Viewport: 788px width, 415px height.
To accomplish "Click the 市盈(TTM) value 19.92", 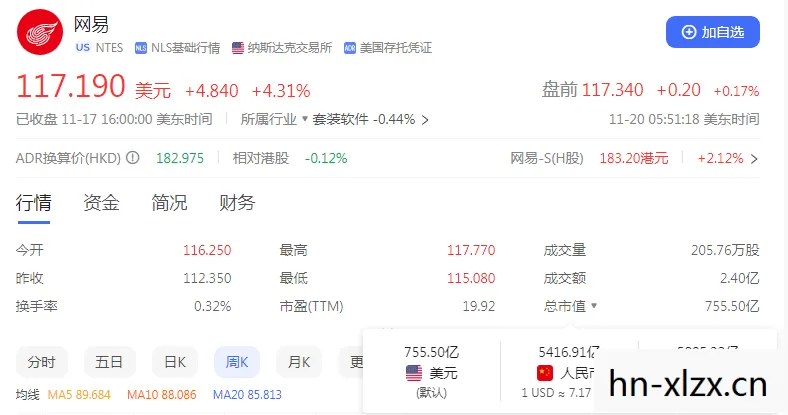I will 479,306.
